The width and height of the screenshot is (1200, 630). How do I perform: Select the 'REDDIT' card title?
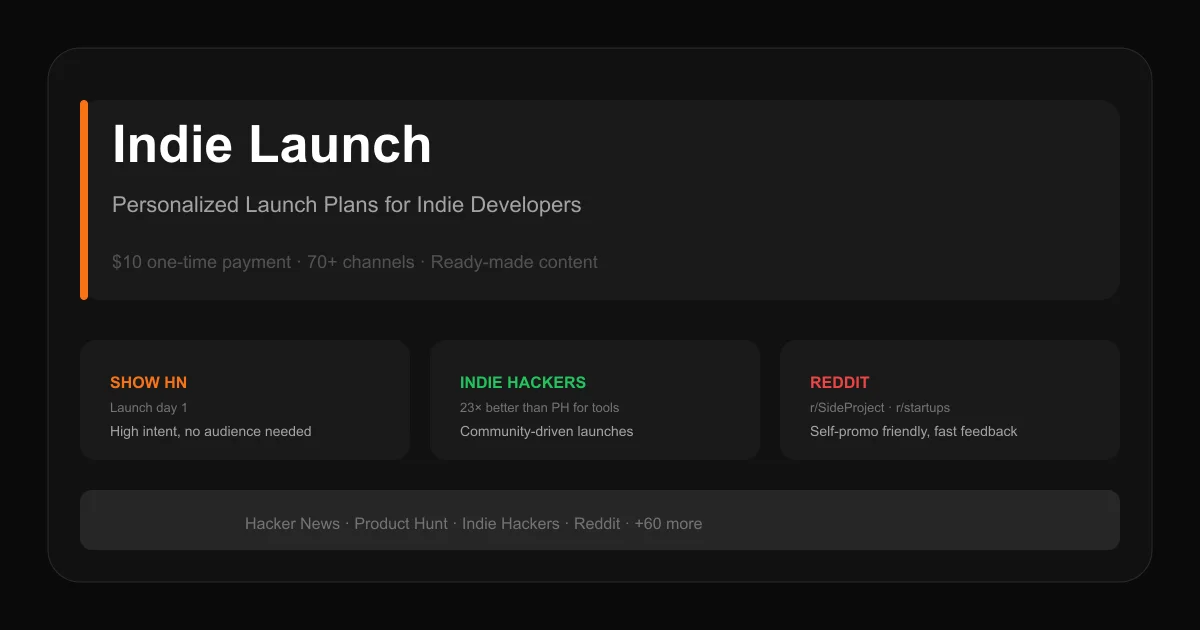839,382
